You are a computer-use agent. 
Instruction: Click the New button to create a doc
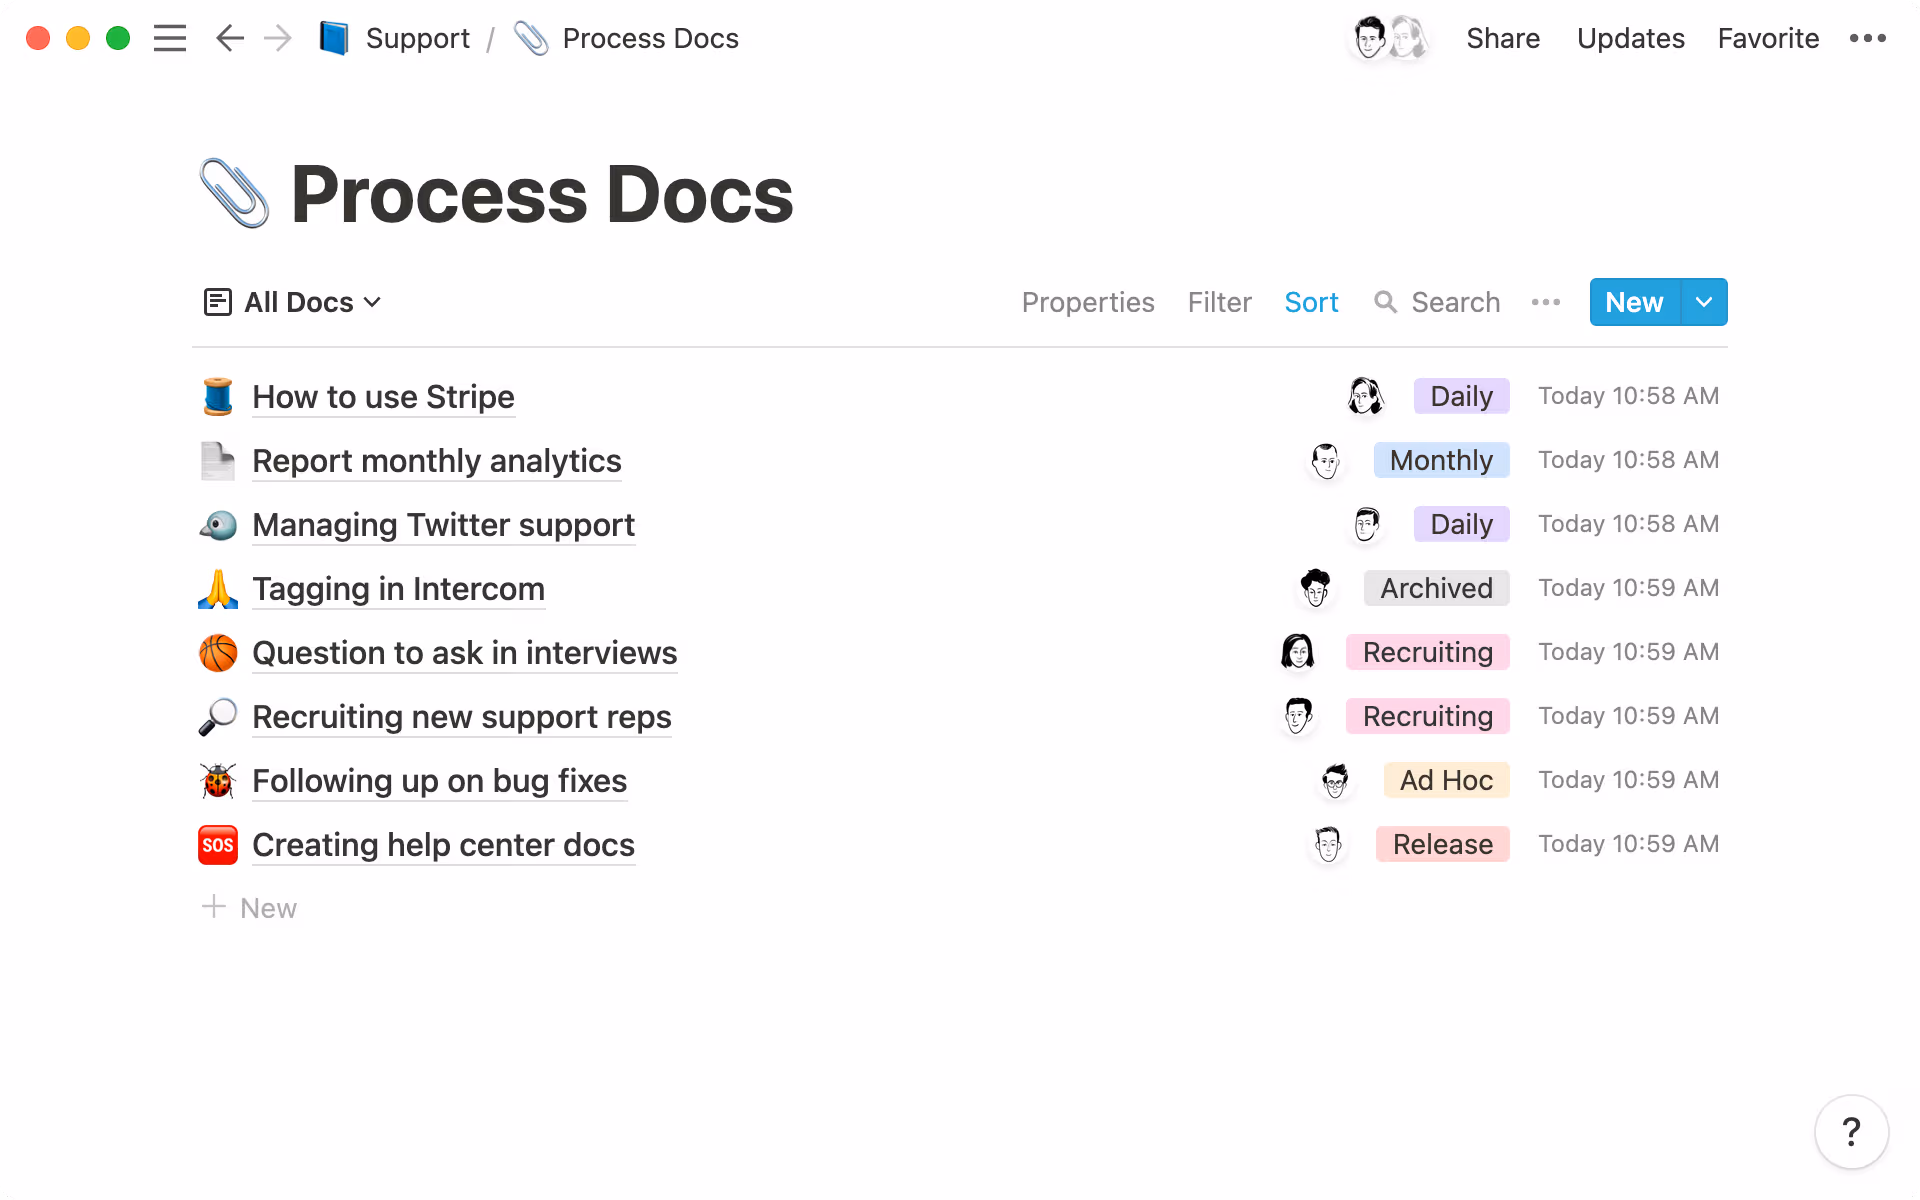1633,302
